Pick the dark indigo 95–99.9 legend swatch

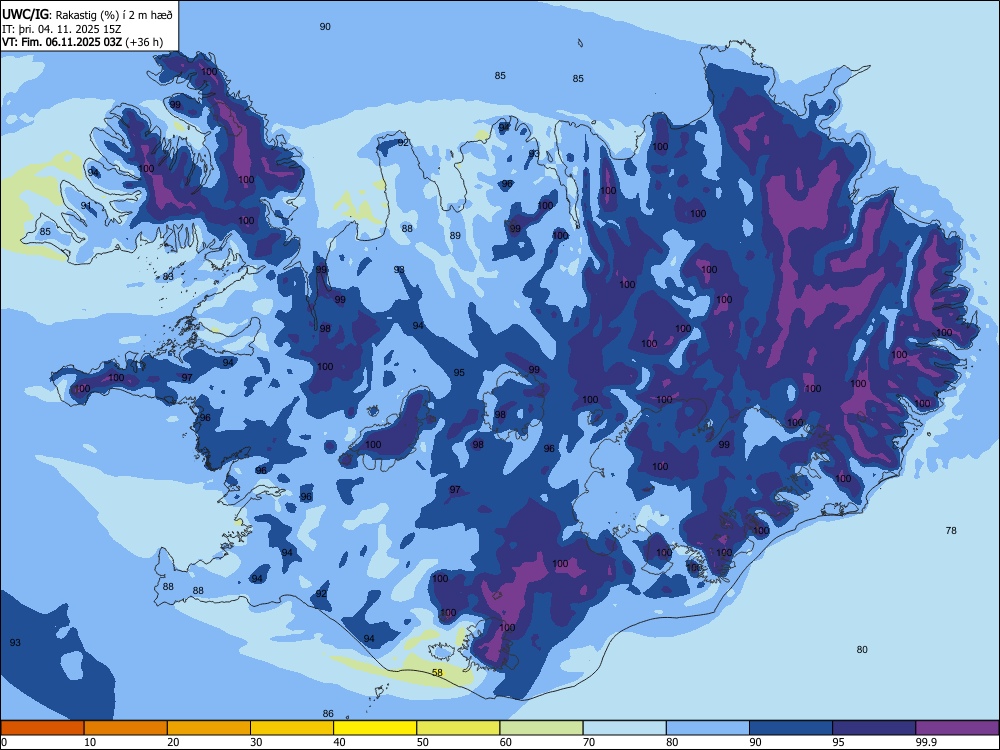874,728
